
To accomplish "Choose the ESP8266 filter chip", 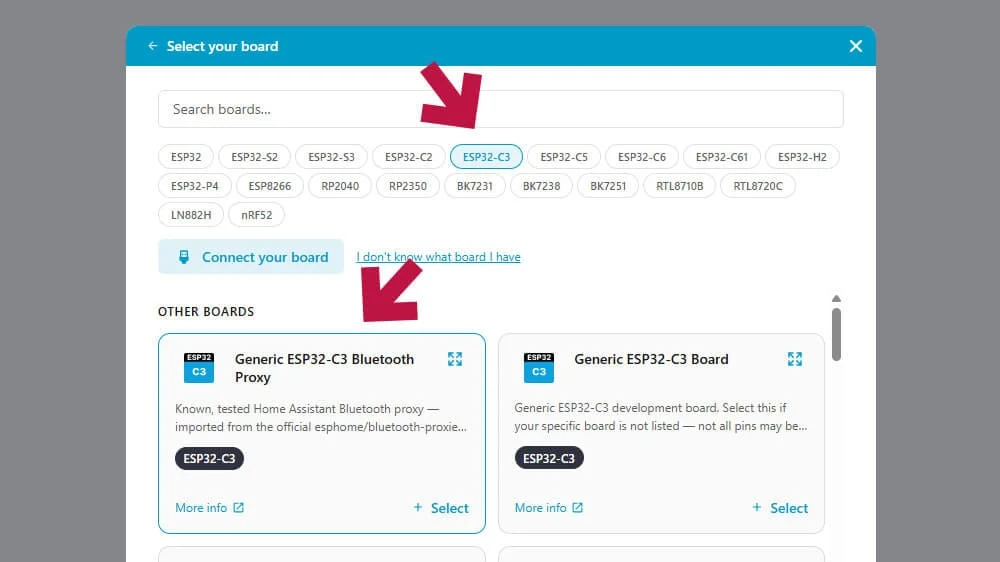I will coord(270,186).
